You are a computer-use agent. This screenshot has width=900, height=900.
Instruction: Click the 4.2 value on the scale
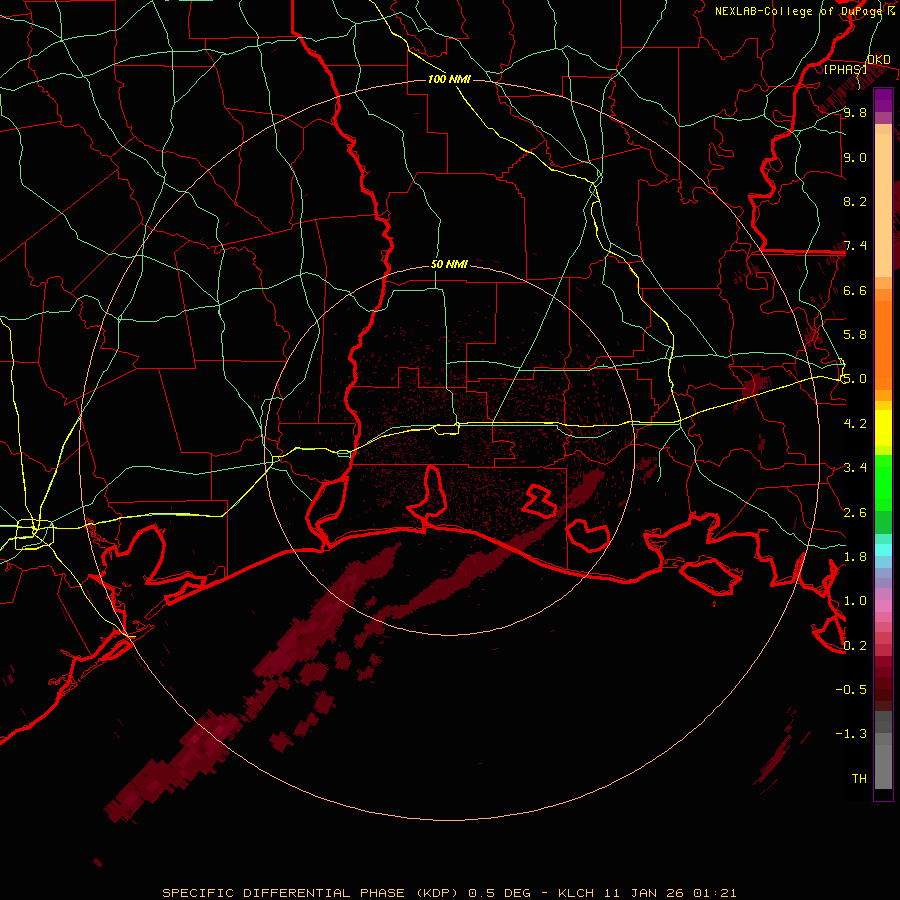[x=855, y=423]
